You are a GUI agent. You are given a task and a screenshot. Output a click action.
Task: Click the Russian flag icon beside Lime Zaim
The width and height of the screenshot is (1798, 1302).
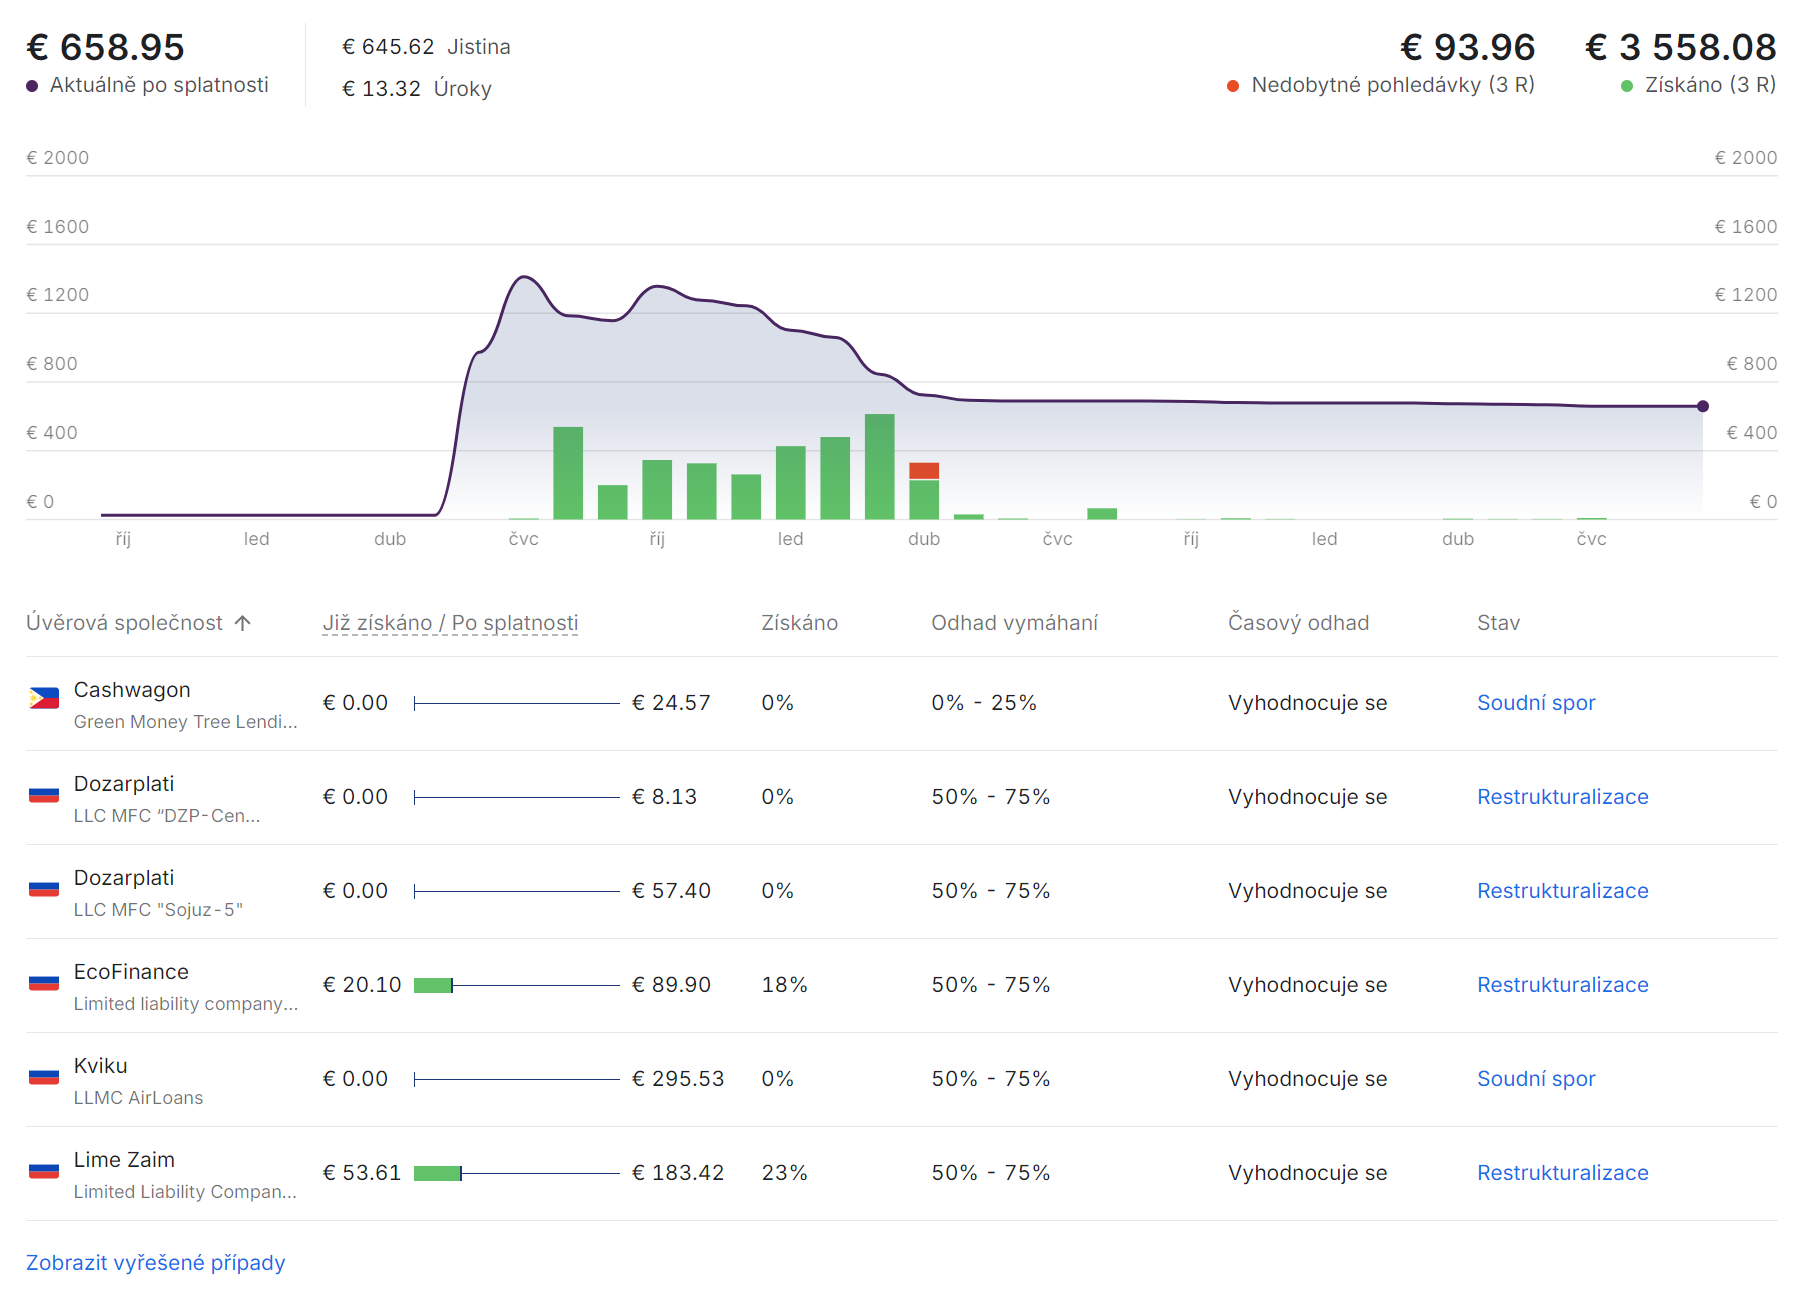coord(44,1171)
